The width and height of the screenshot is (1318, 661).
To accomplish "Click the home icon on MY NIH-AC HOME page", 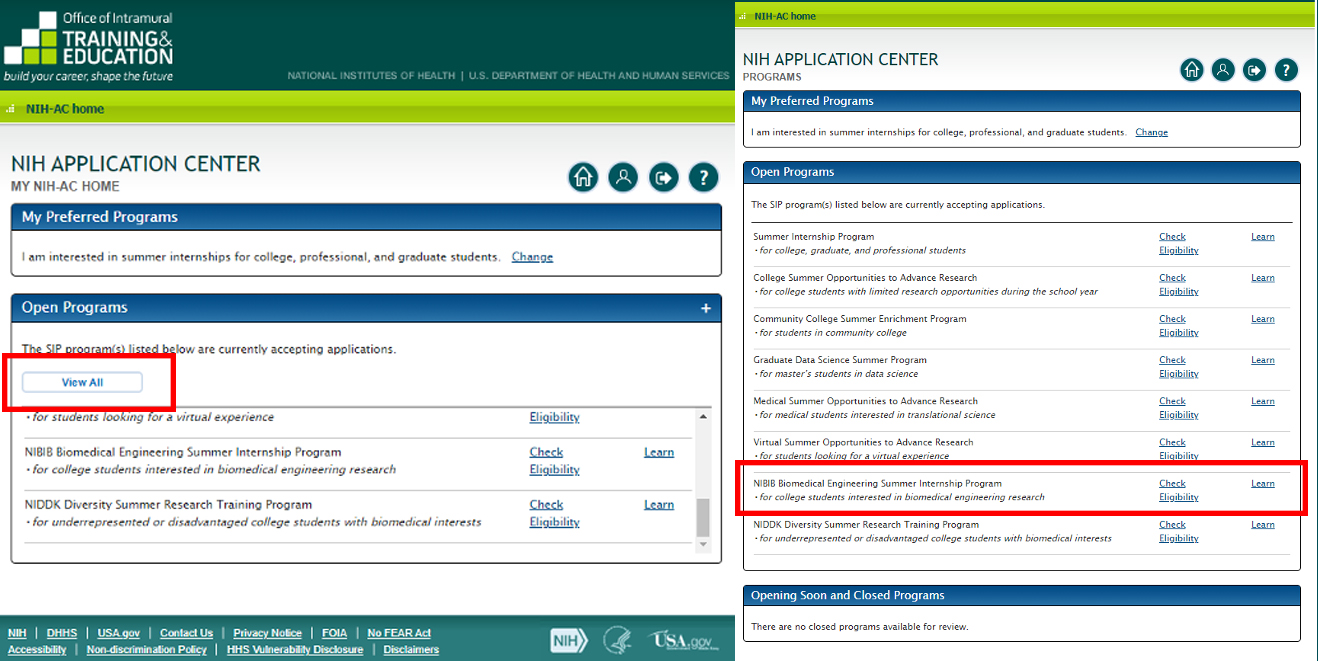I will tap(584, 178).
